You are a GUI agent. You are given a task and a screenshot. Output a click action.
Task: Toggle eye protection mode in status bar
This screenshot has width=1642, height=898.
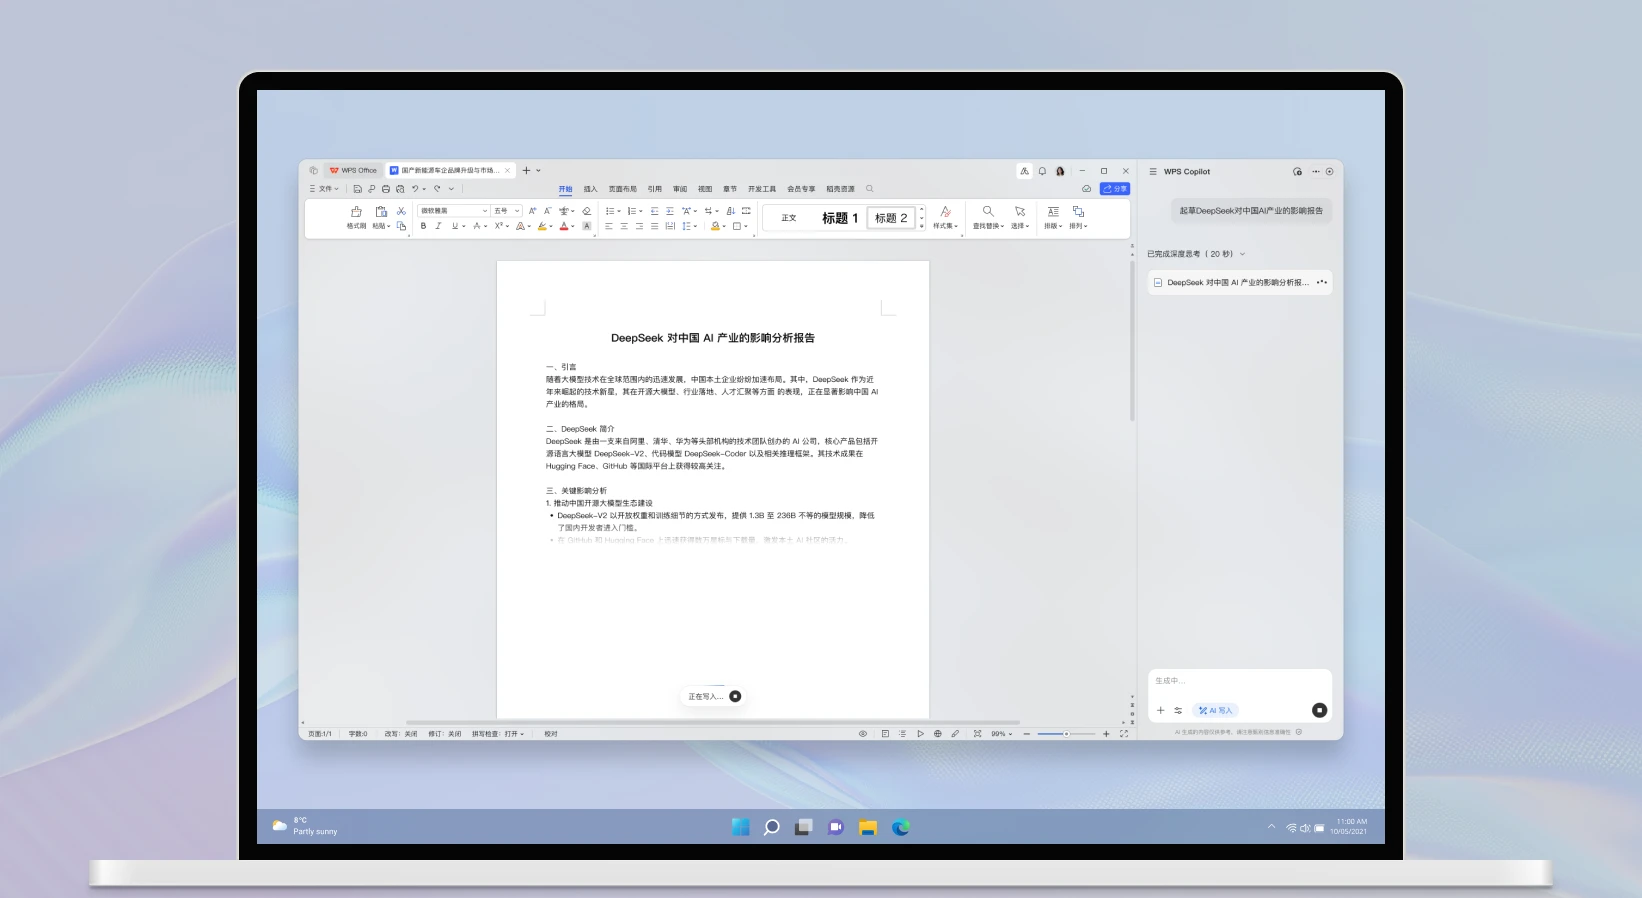[x=863, y=734]
